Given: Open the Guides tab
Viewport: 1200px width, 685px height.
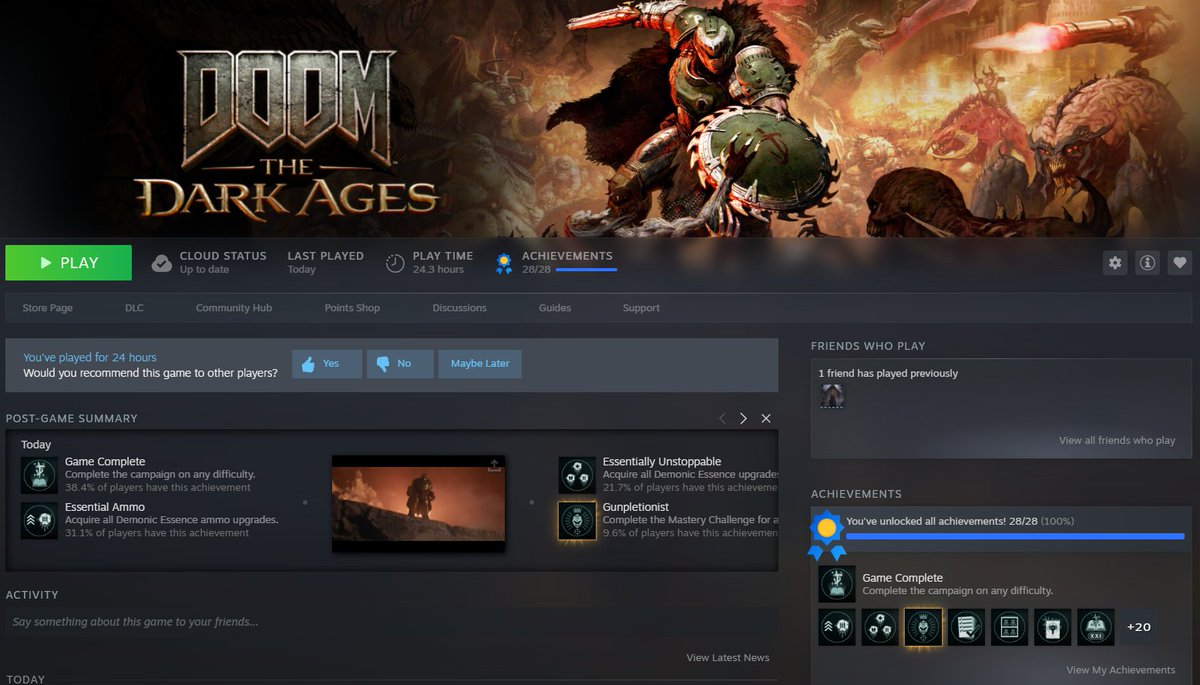Looking at the screenshot, I should [555, 308].
